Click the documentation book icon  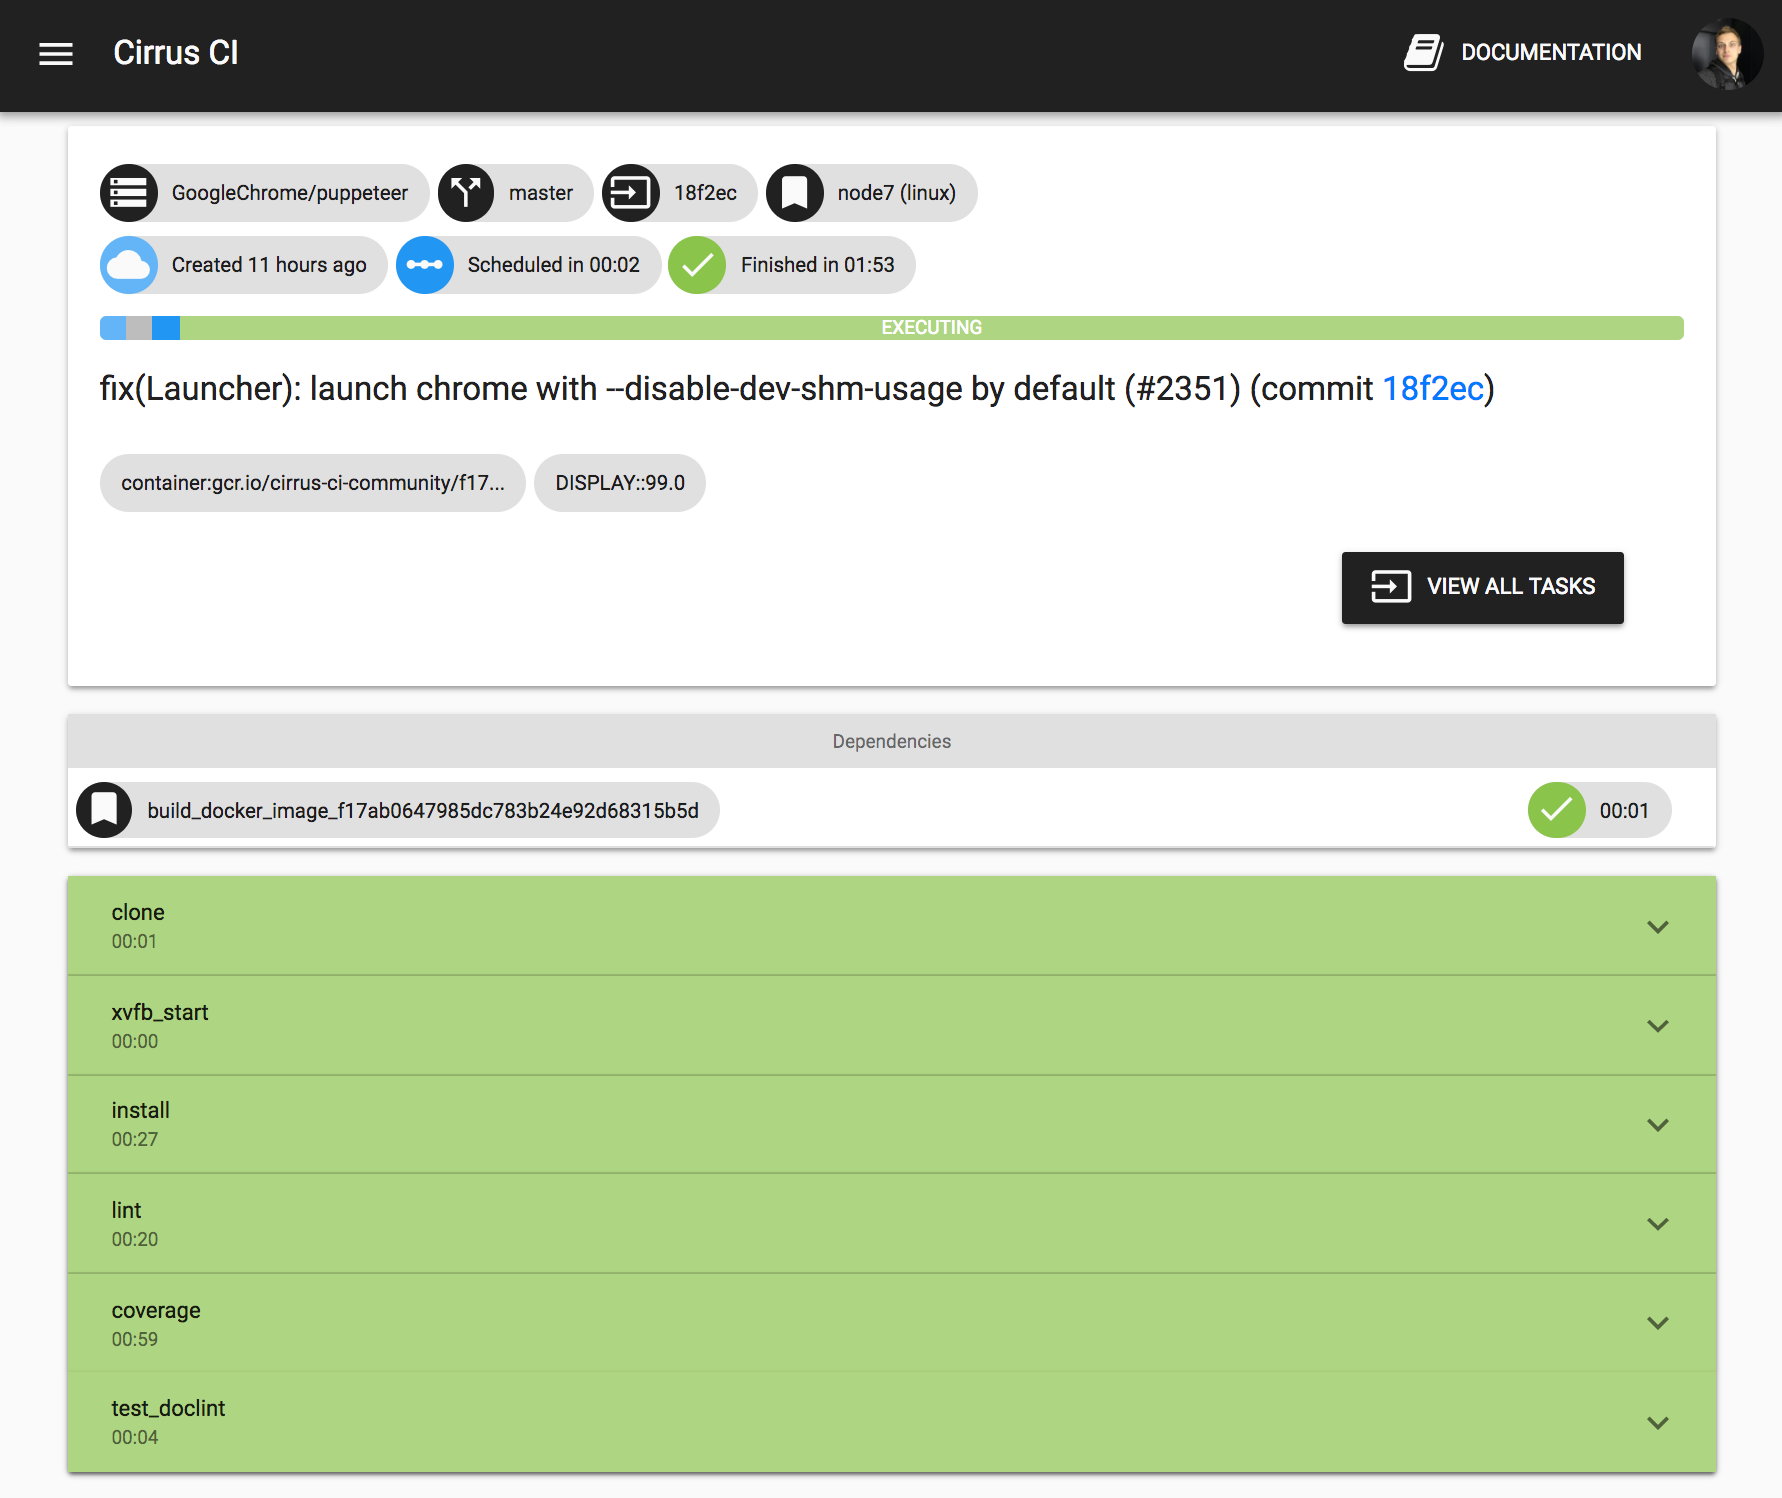(1423, 52)
